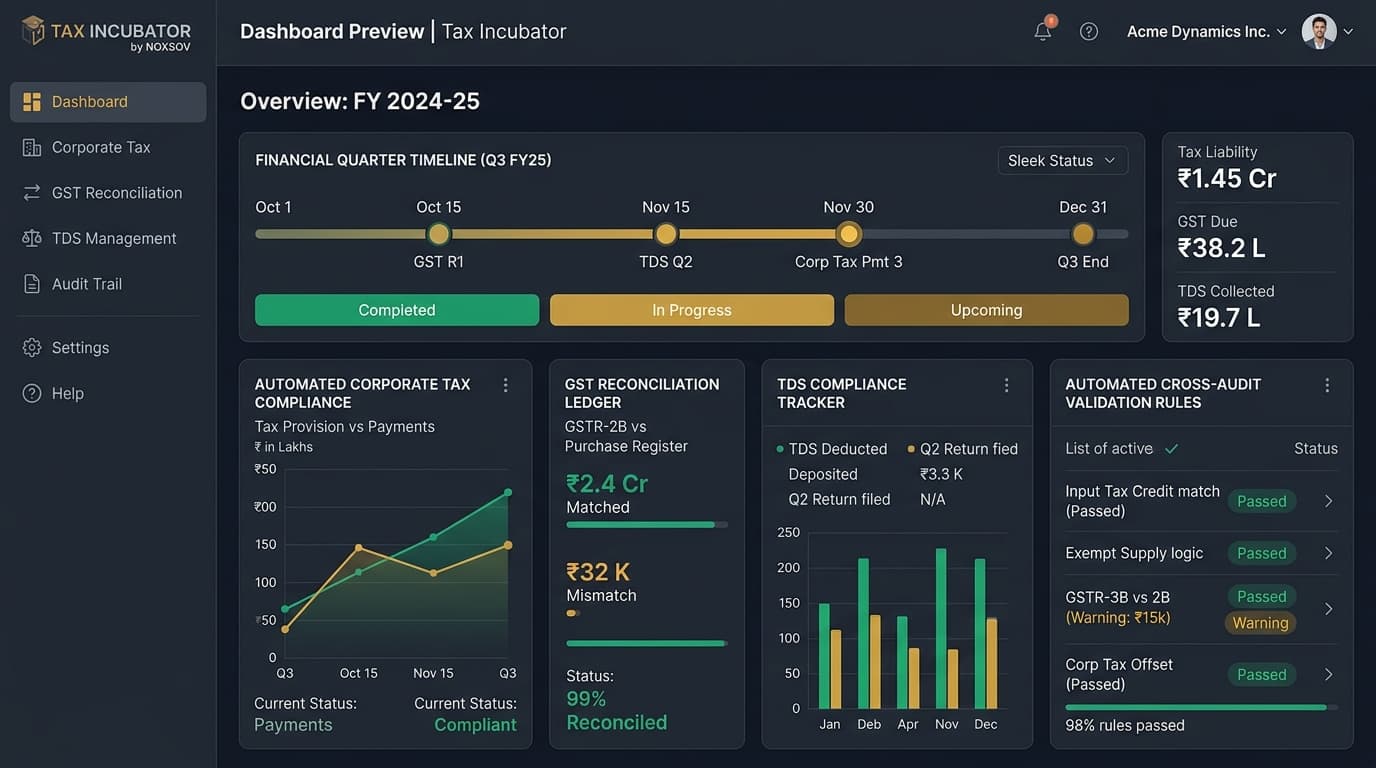Click the Dashboard grid icon in sidebar

pos(32,102)
